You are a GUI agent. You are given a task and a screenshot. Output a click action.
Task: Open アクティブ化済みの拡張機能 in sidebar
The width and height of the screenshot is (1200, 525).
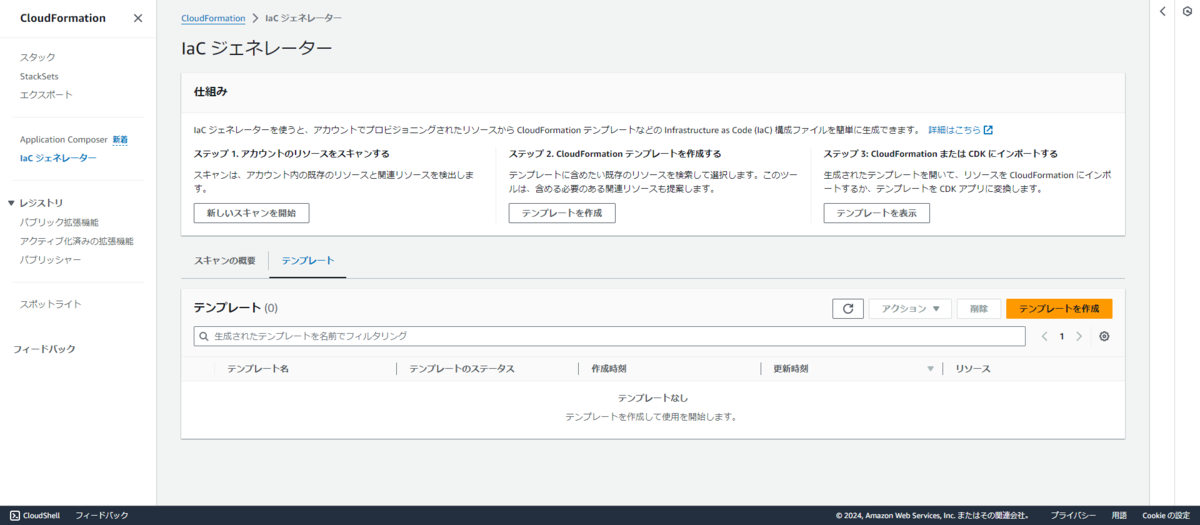click(76, 241)
